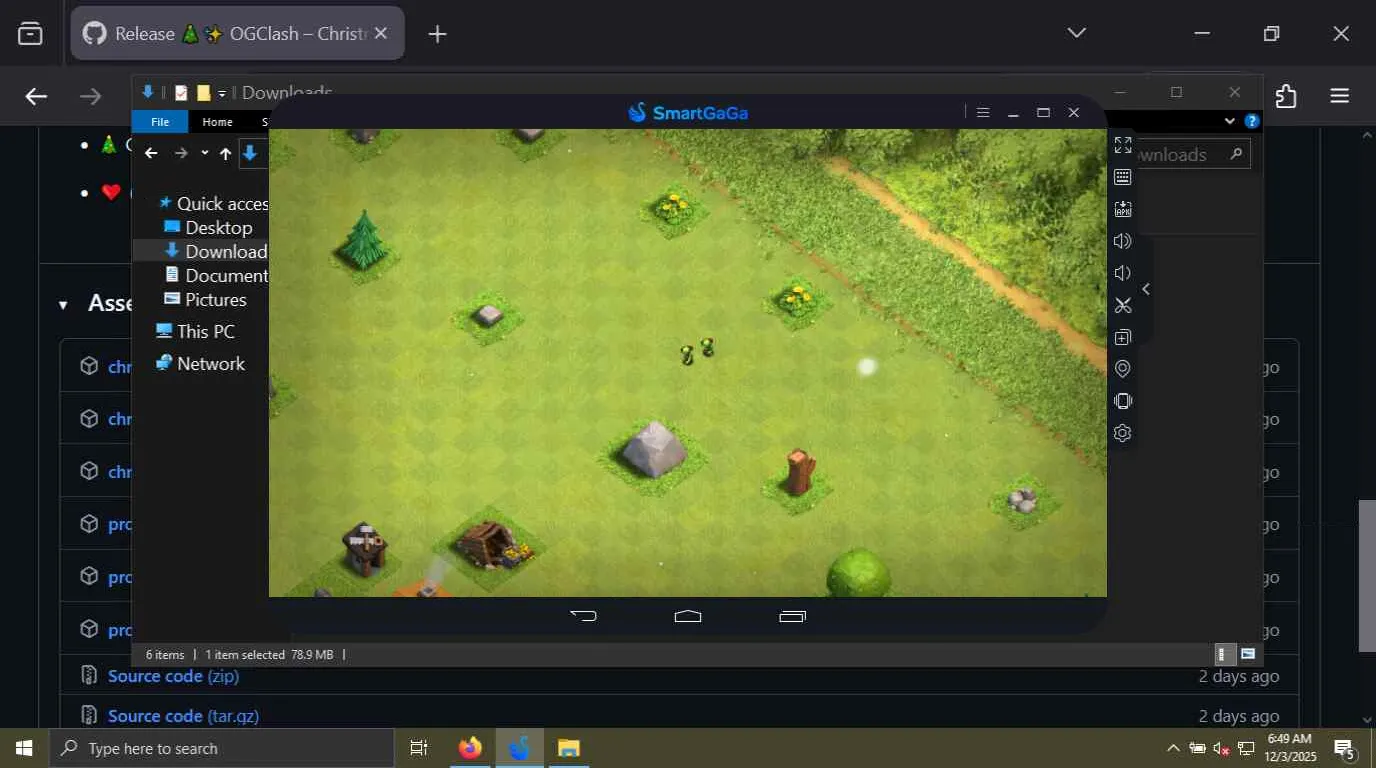Image resolution: width=1376 pixels, height=768 pixels.
Task: Open Task View on the taskbar
Action: tap(419, 748)
